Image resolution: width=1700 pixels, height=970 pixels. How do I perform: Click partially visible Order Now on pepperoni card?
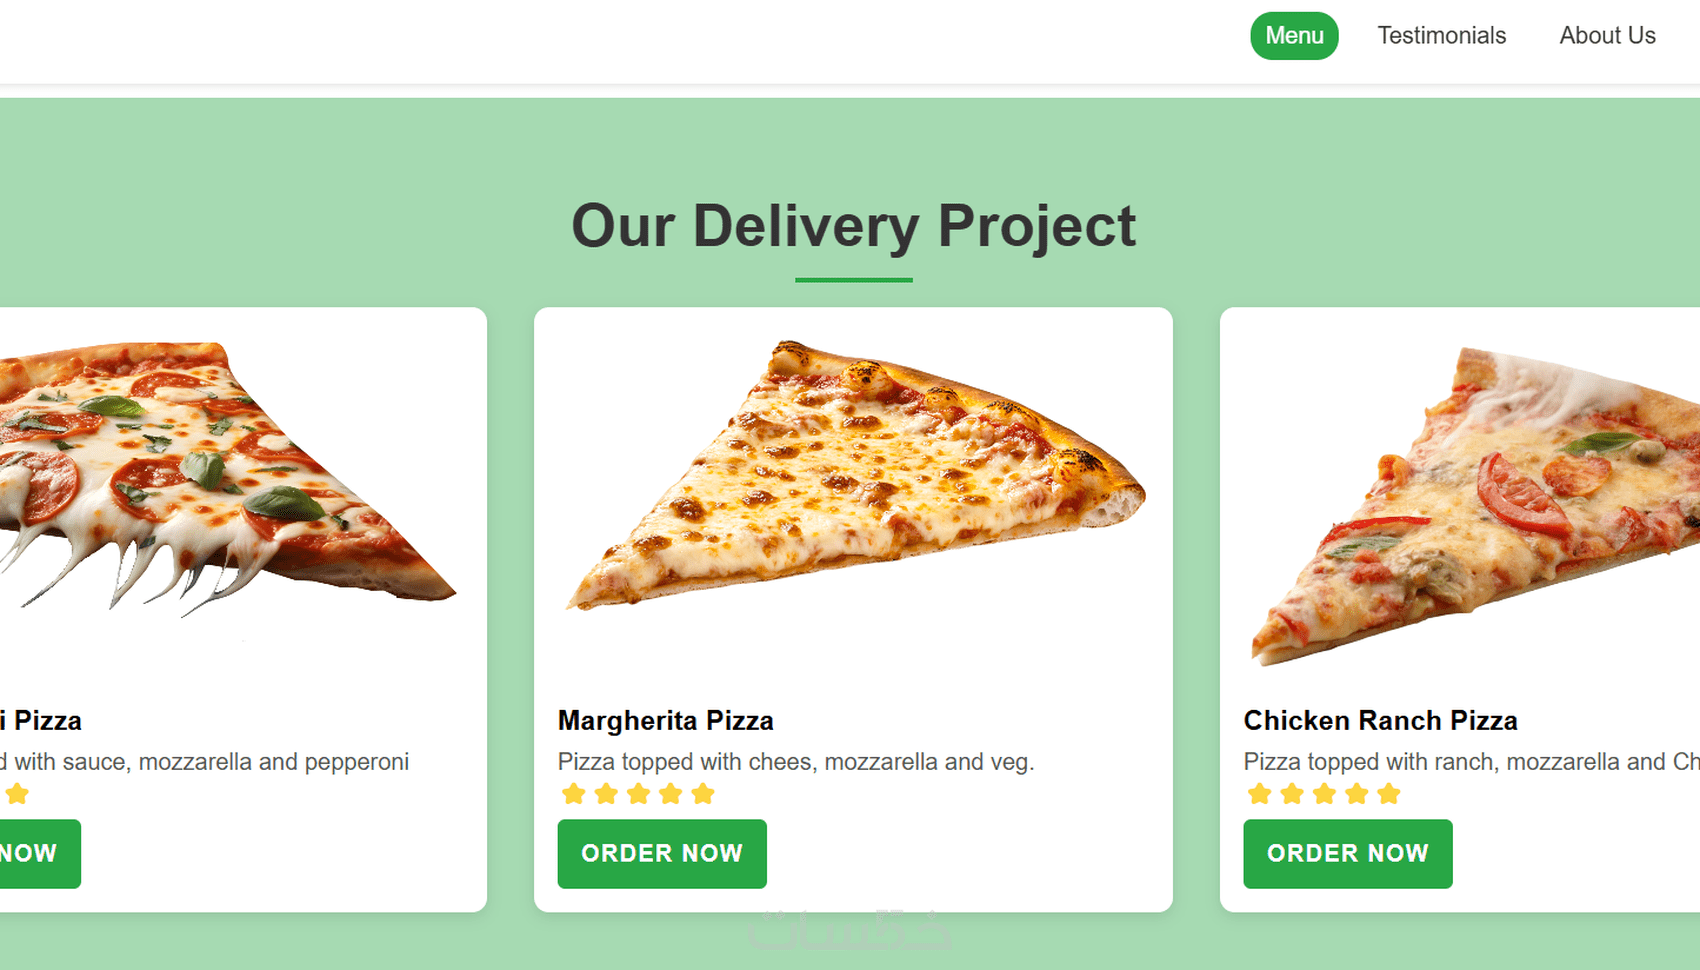coord(38,854)
